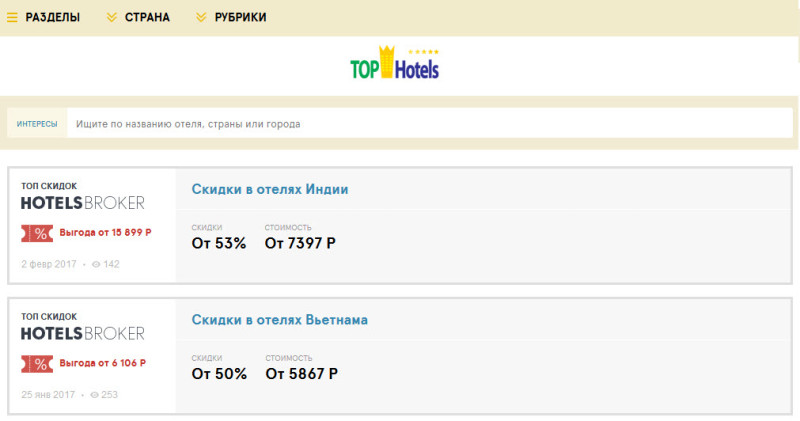
Task: Click the eye views icon showing 142
Action: 96,264
